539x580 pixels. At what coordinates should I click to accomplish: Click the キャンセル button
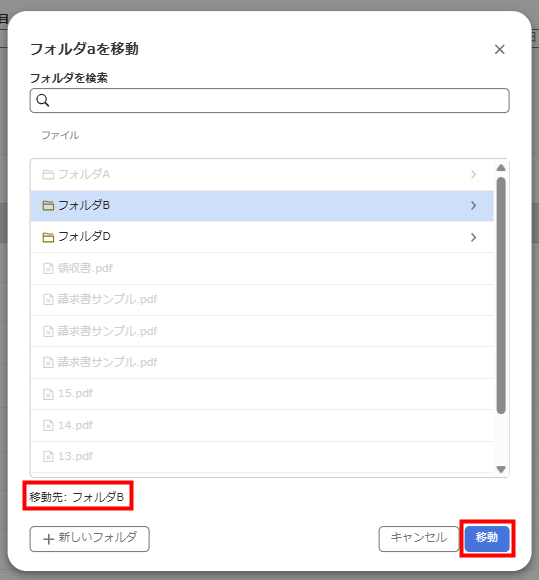[419, 539]
